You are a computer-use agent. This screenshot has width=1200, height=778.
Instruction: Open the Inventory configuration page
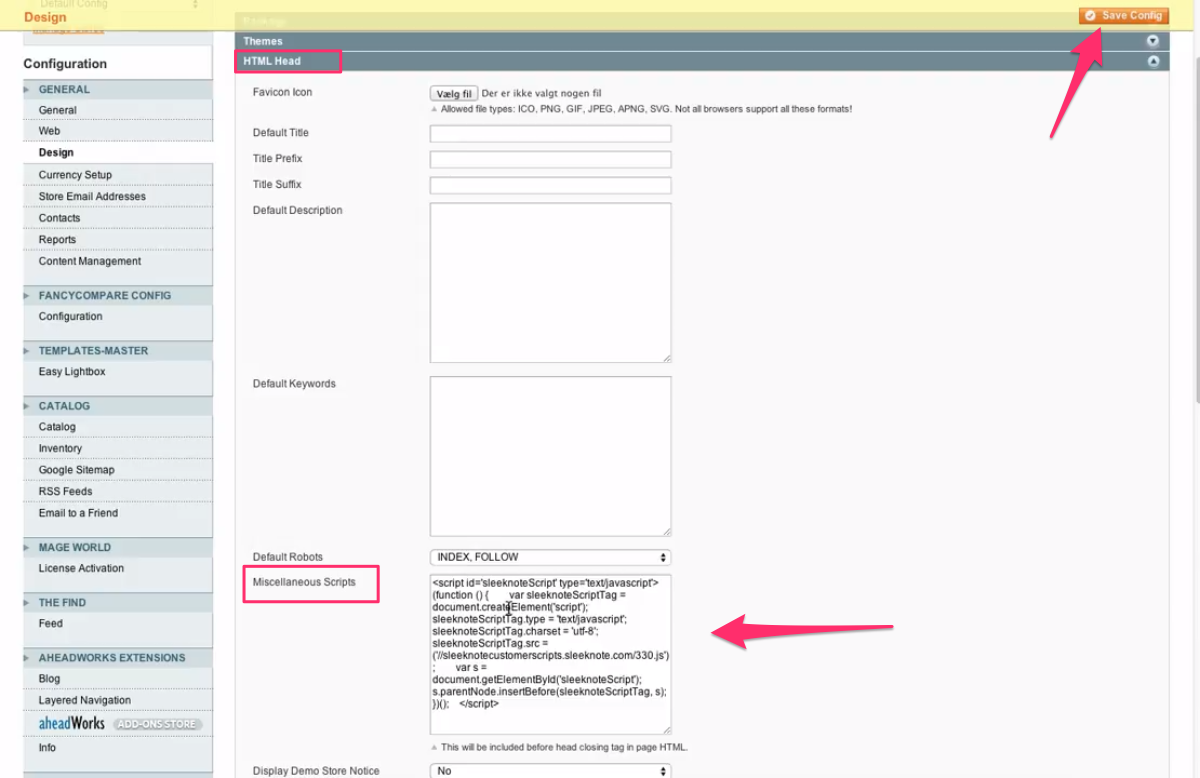[60, 449]
